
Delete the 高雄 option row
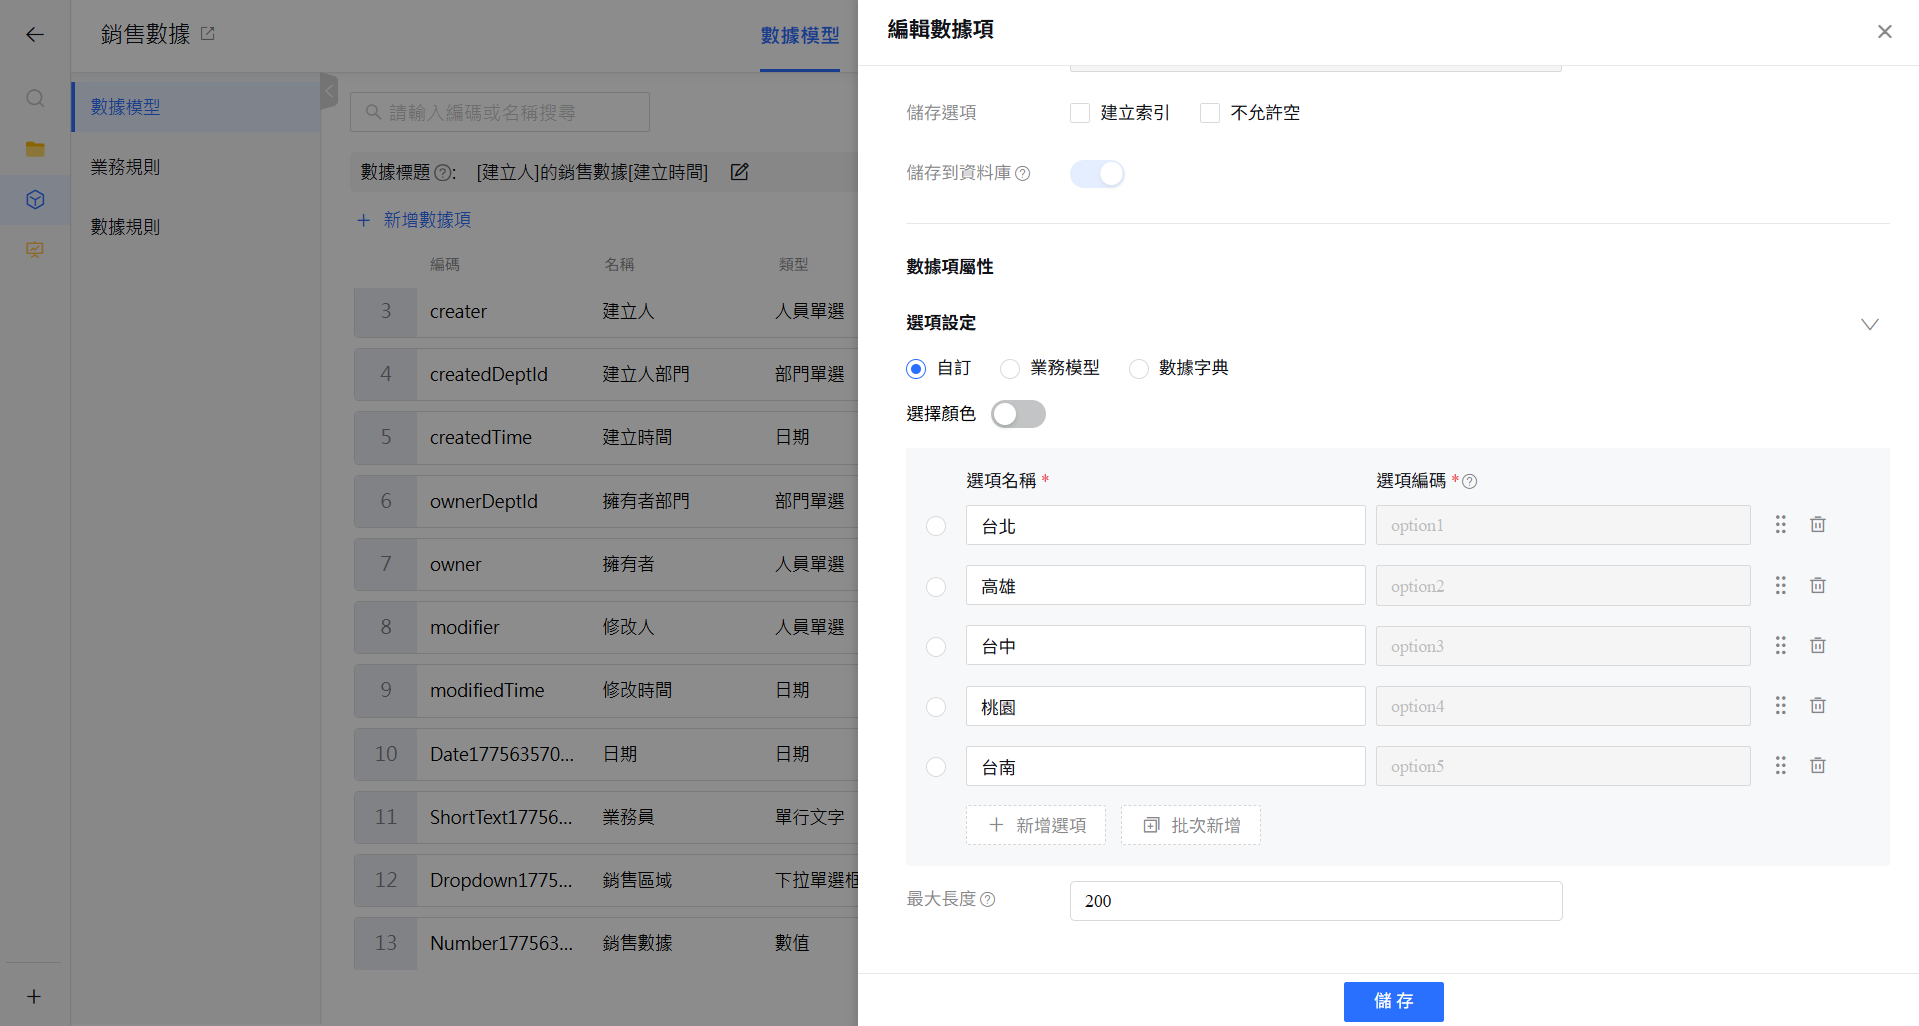(1818, 585)
